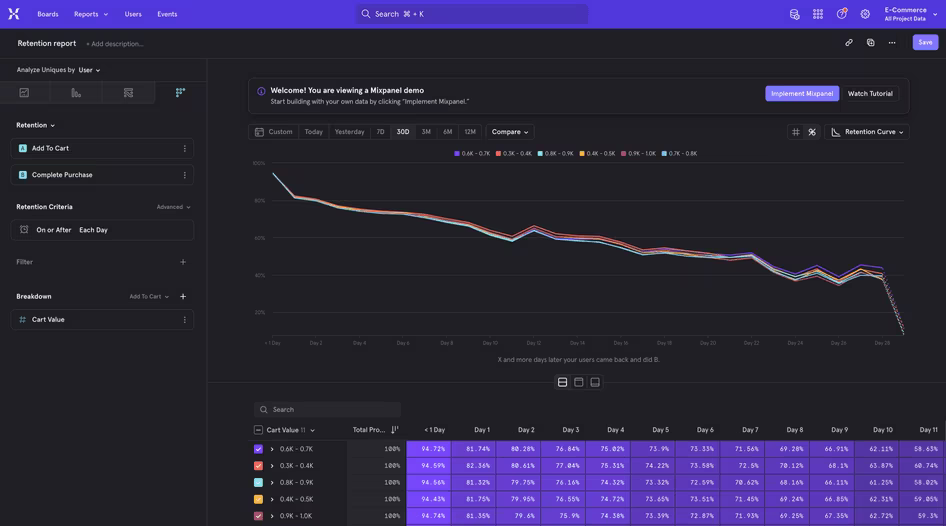
Task: Open the report more options ellipsis
Action: 892,43
